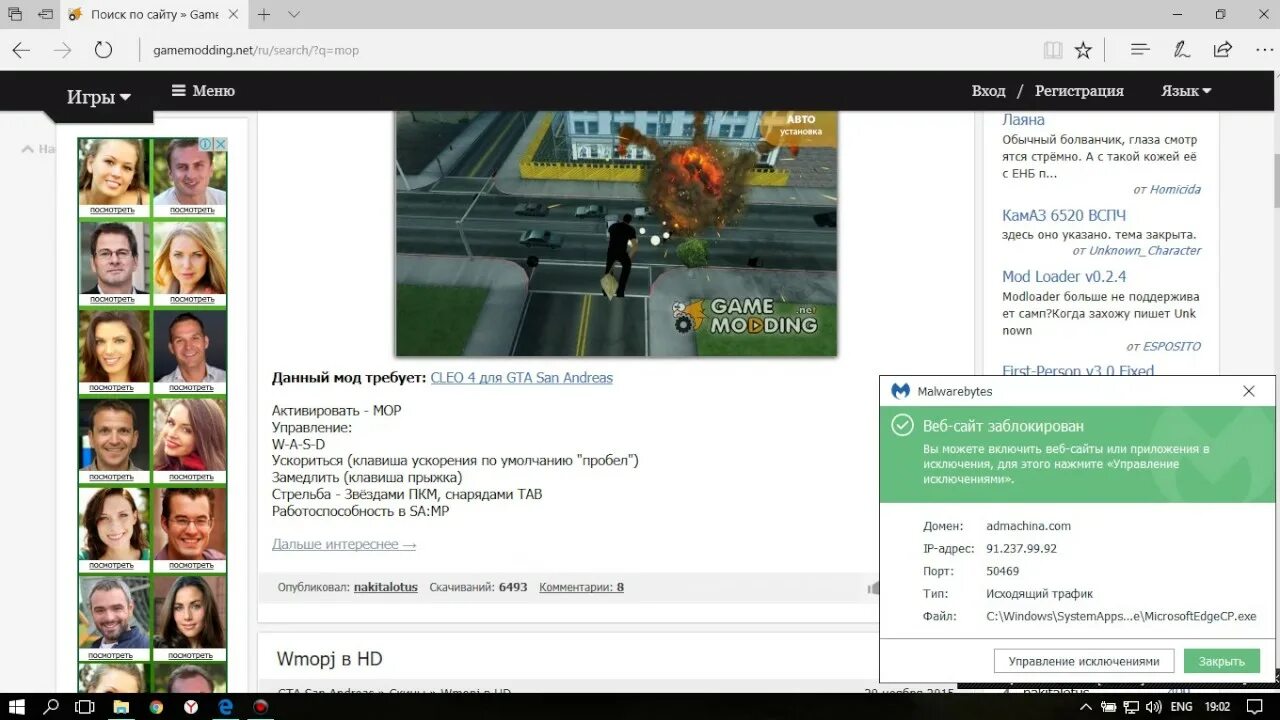This screenshot has height=720, width=1280.
Task: Click first 'посмотреть' under top-left ad face
Action: point(112,210)
